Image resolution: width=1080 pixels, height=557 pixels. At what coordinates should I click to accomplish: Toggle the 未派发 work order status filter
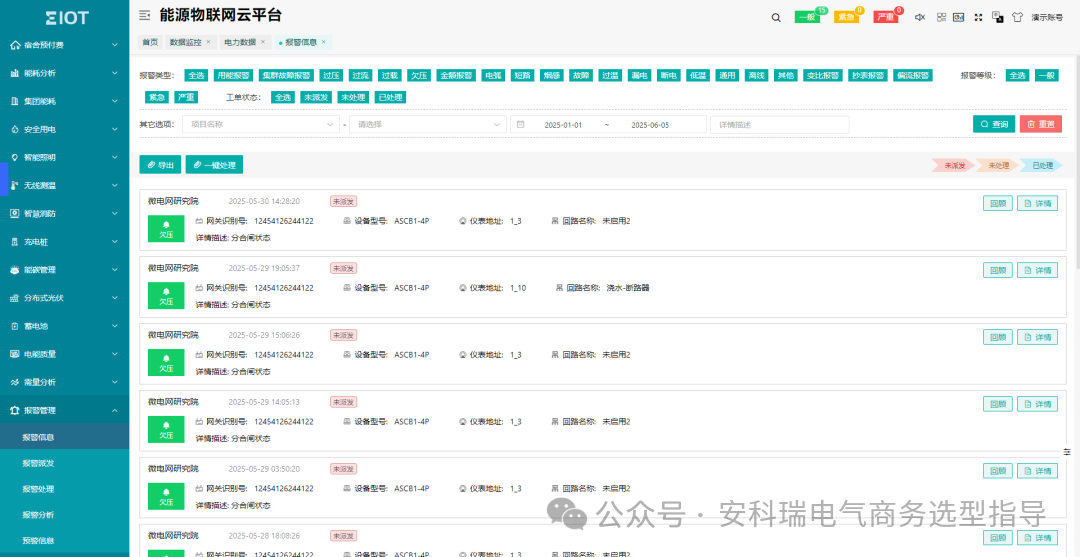(x=316, y=97)
